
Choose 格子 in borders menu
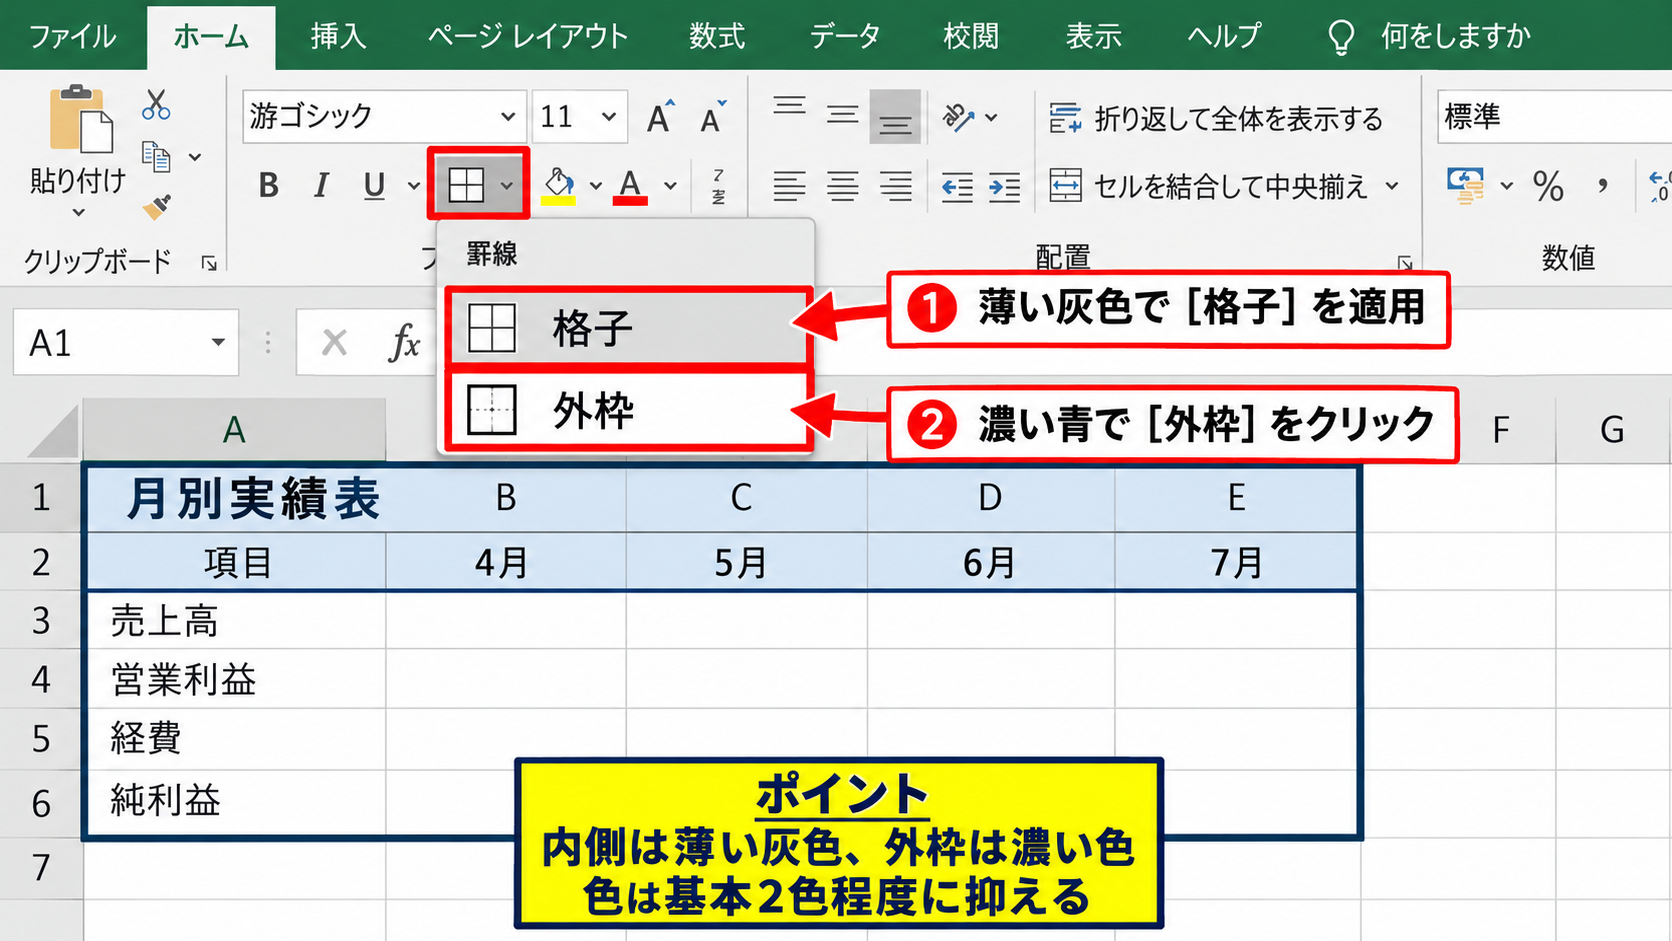tap(628, 328)
